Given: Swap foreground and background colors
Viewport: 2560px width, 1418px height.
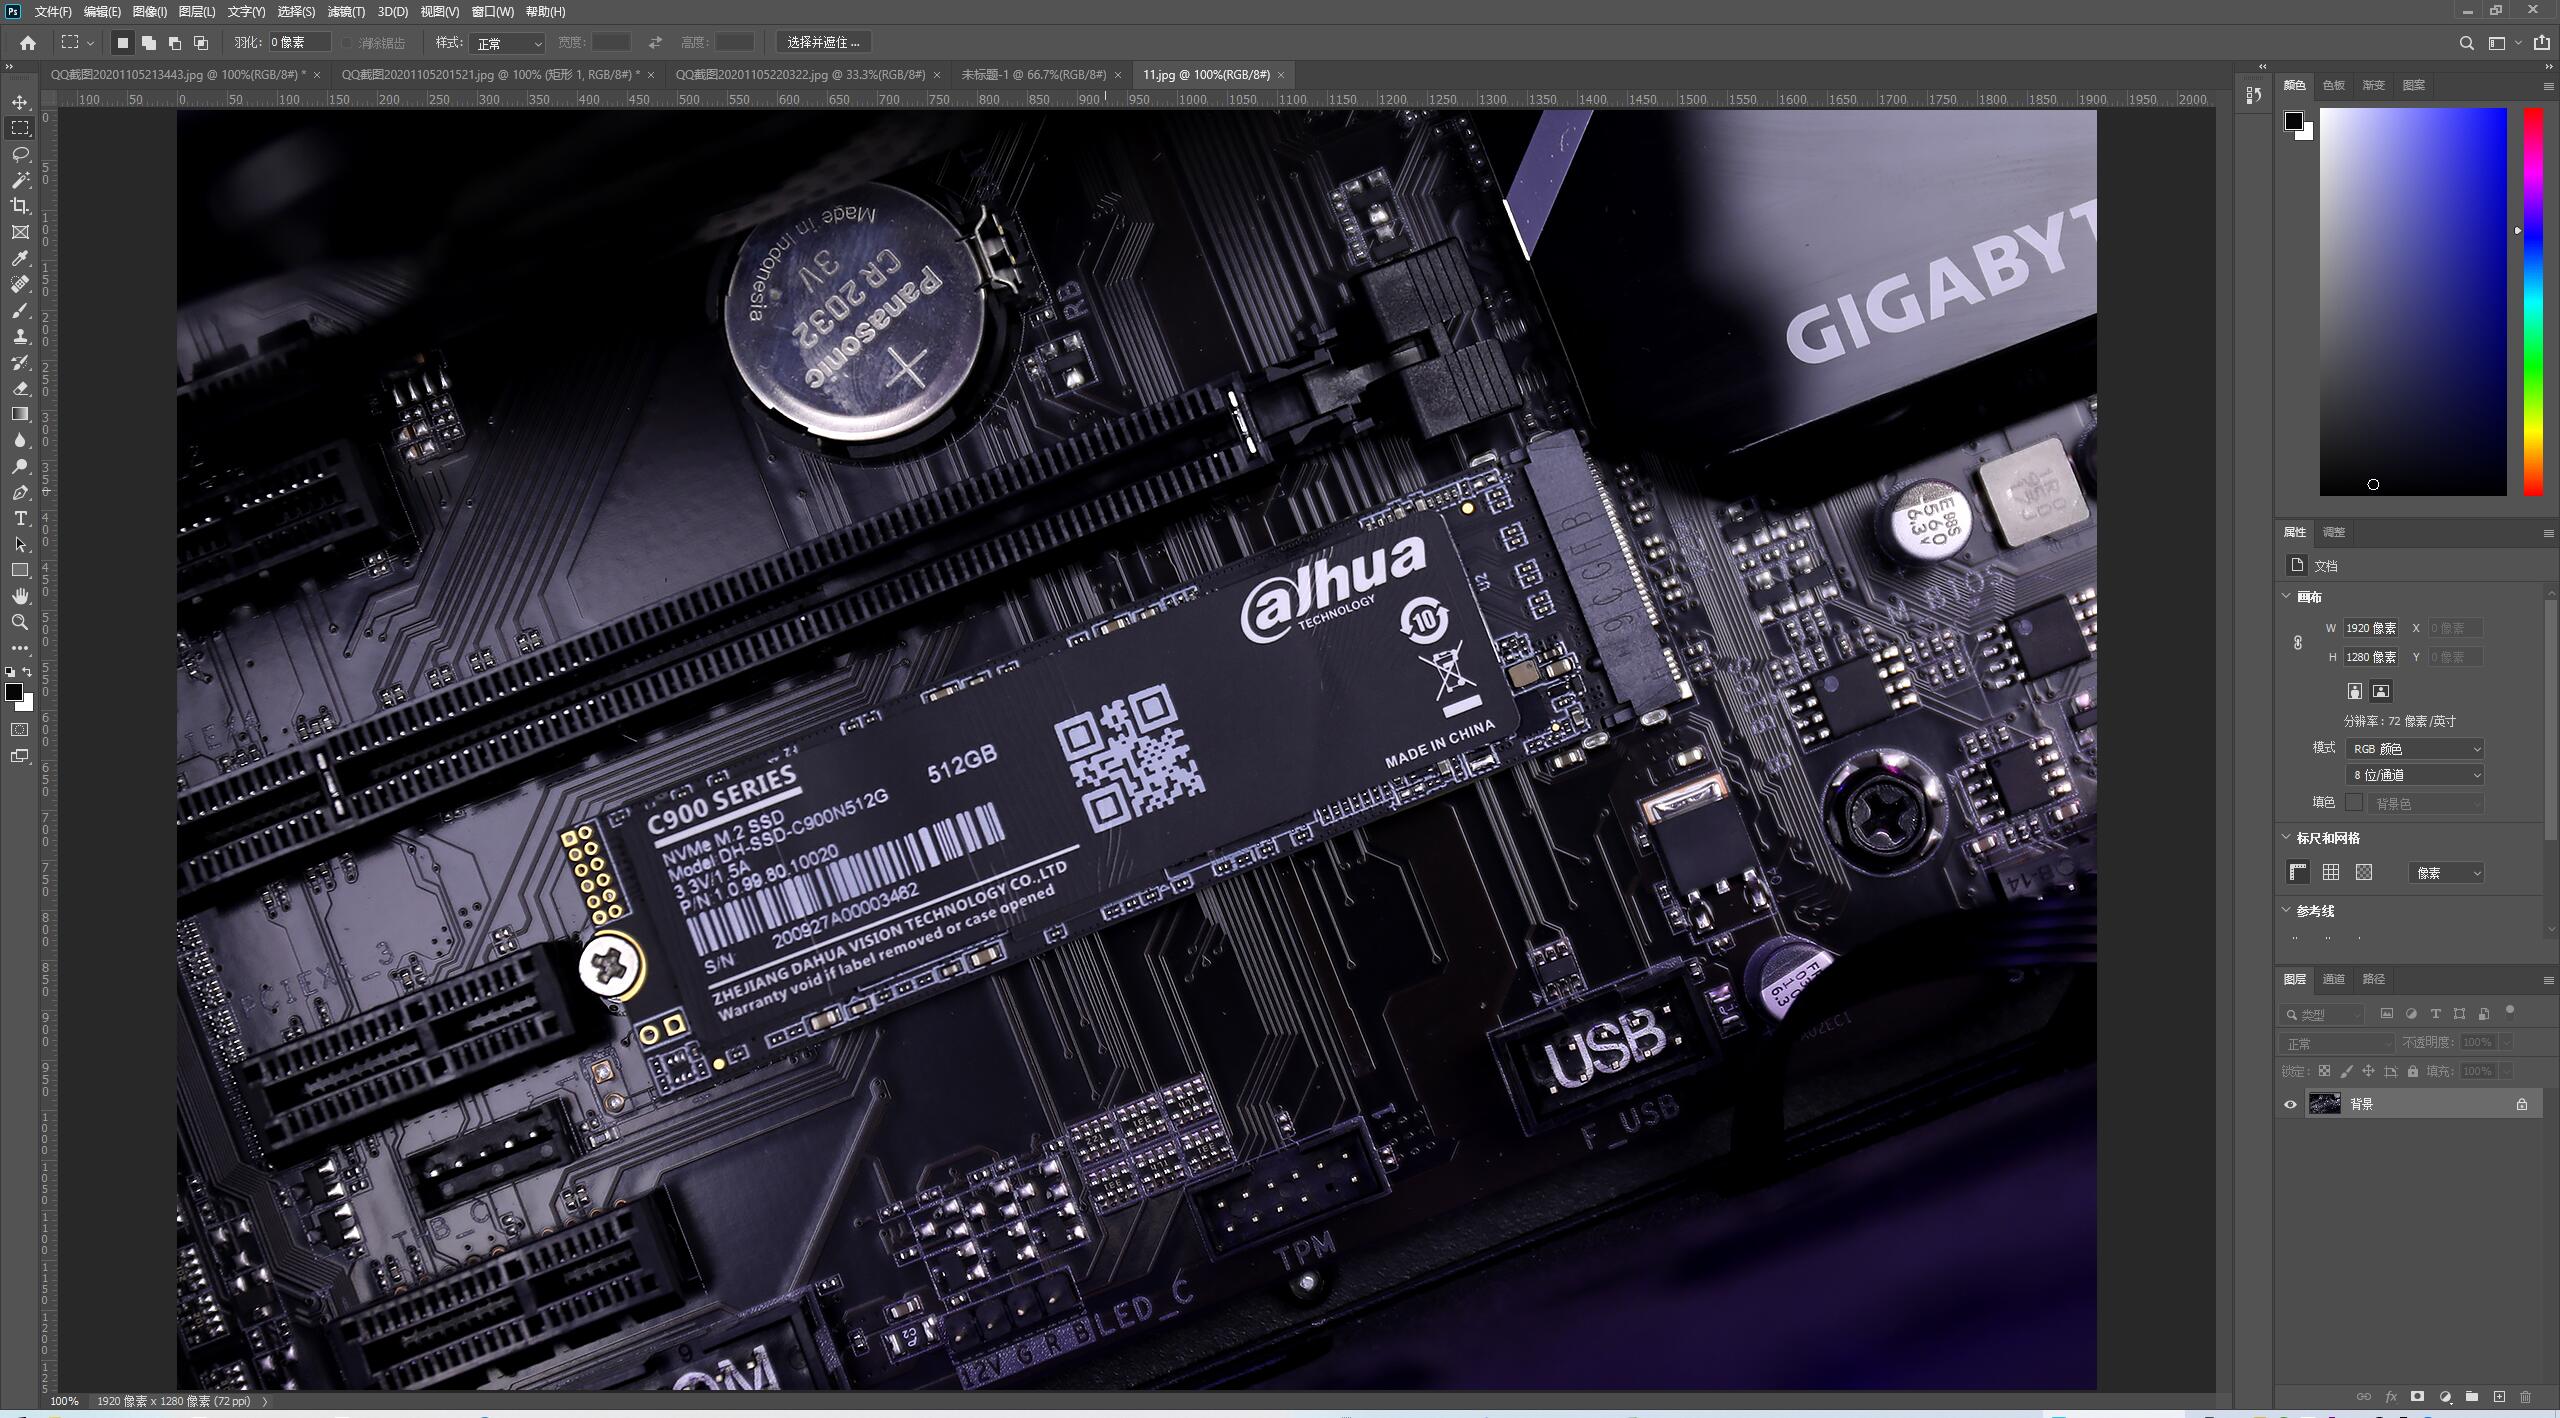Looking at the screenshot, I should point(27,672).
